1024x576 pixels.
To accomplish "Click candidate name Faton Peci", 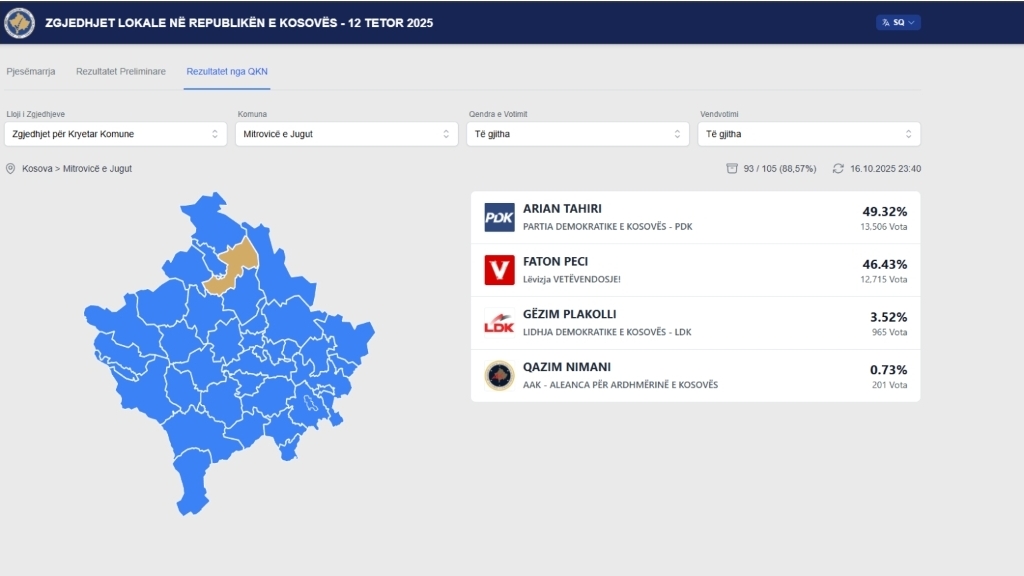I will click(556, 262).
